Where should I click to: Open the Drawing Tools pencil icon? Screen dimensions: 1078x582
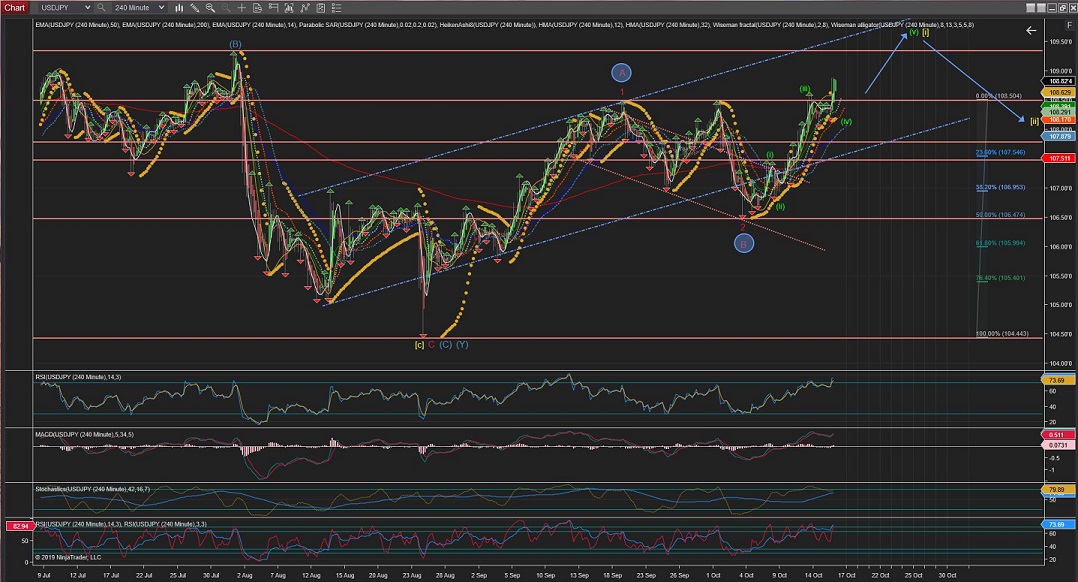click(194, 7)
